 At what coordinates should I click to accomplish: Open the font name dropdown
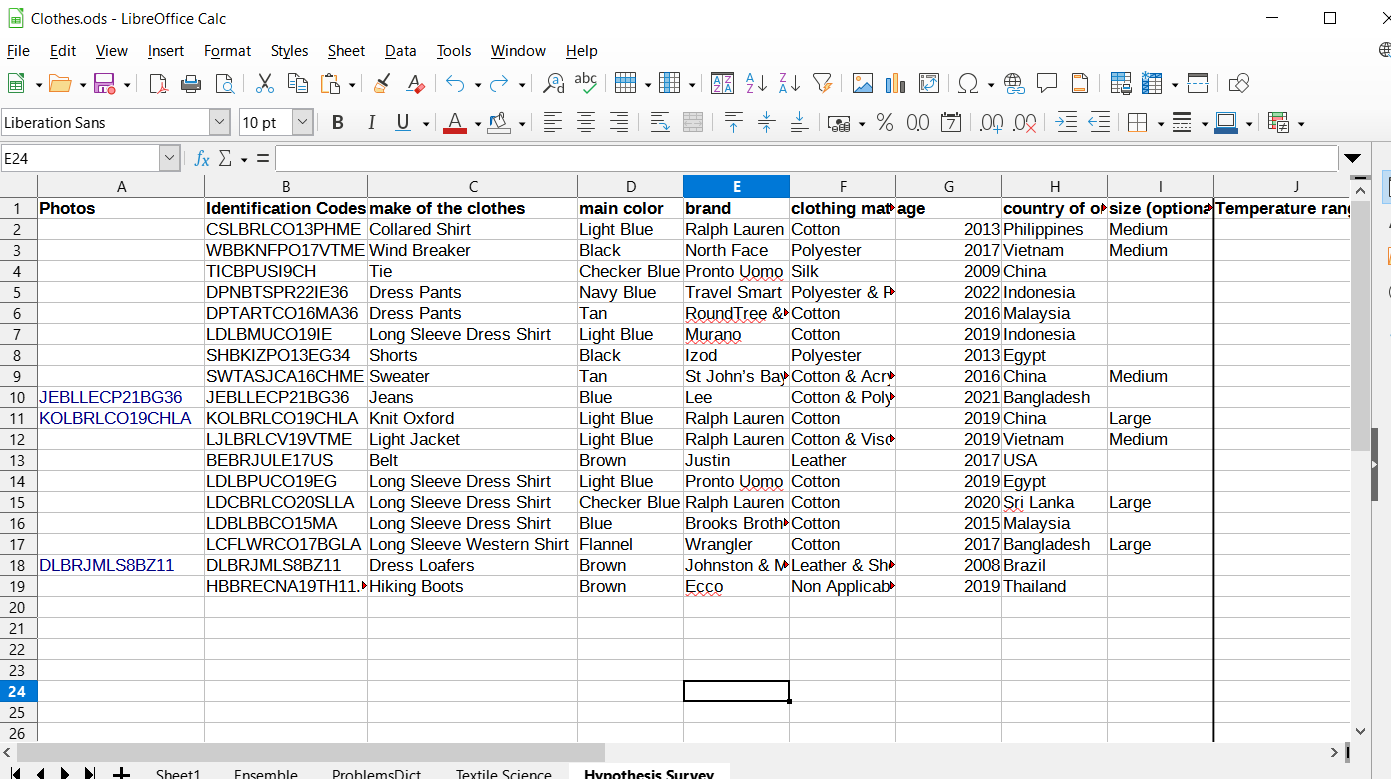pyautogui.click(x=220, y=122)
